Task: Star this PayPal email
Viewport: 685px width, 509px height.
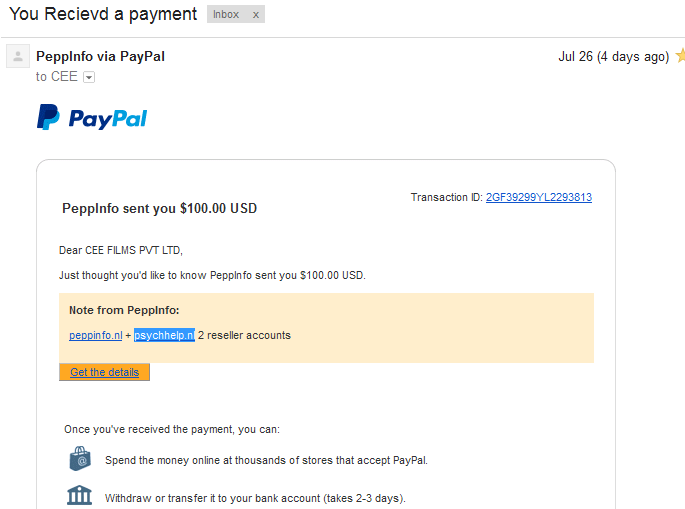Action: pyautogui.click(x=681, y=56)
